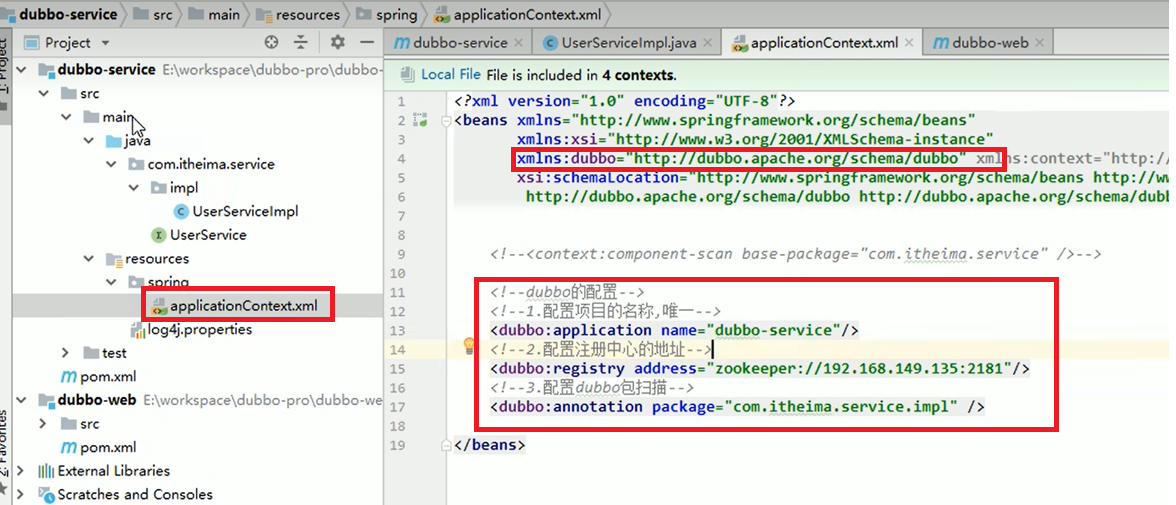
Task: Click the spring breadcrumb
Action: tap(387, 14)
